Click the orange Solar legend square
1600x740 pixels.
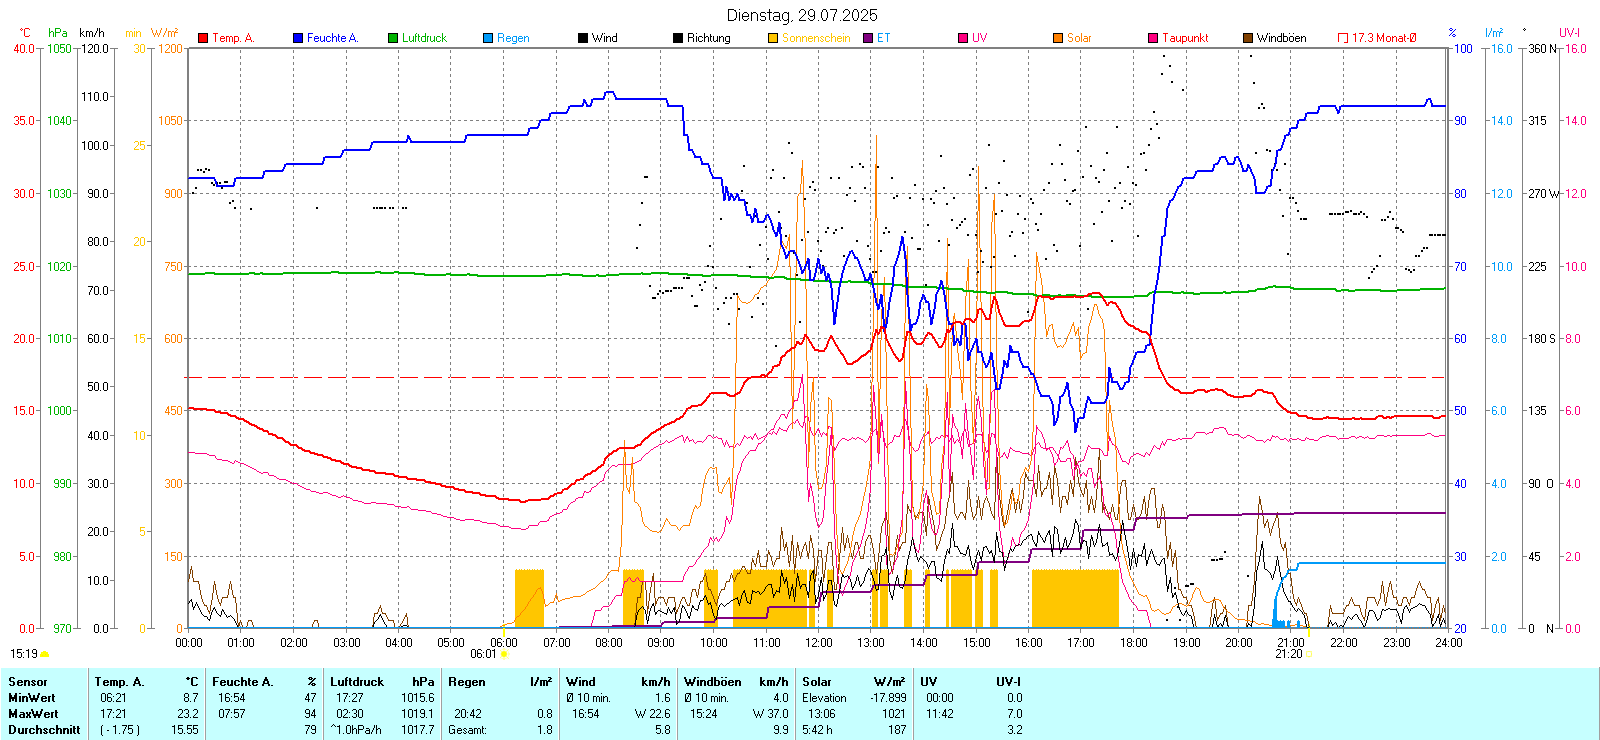pos(1058,38)
